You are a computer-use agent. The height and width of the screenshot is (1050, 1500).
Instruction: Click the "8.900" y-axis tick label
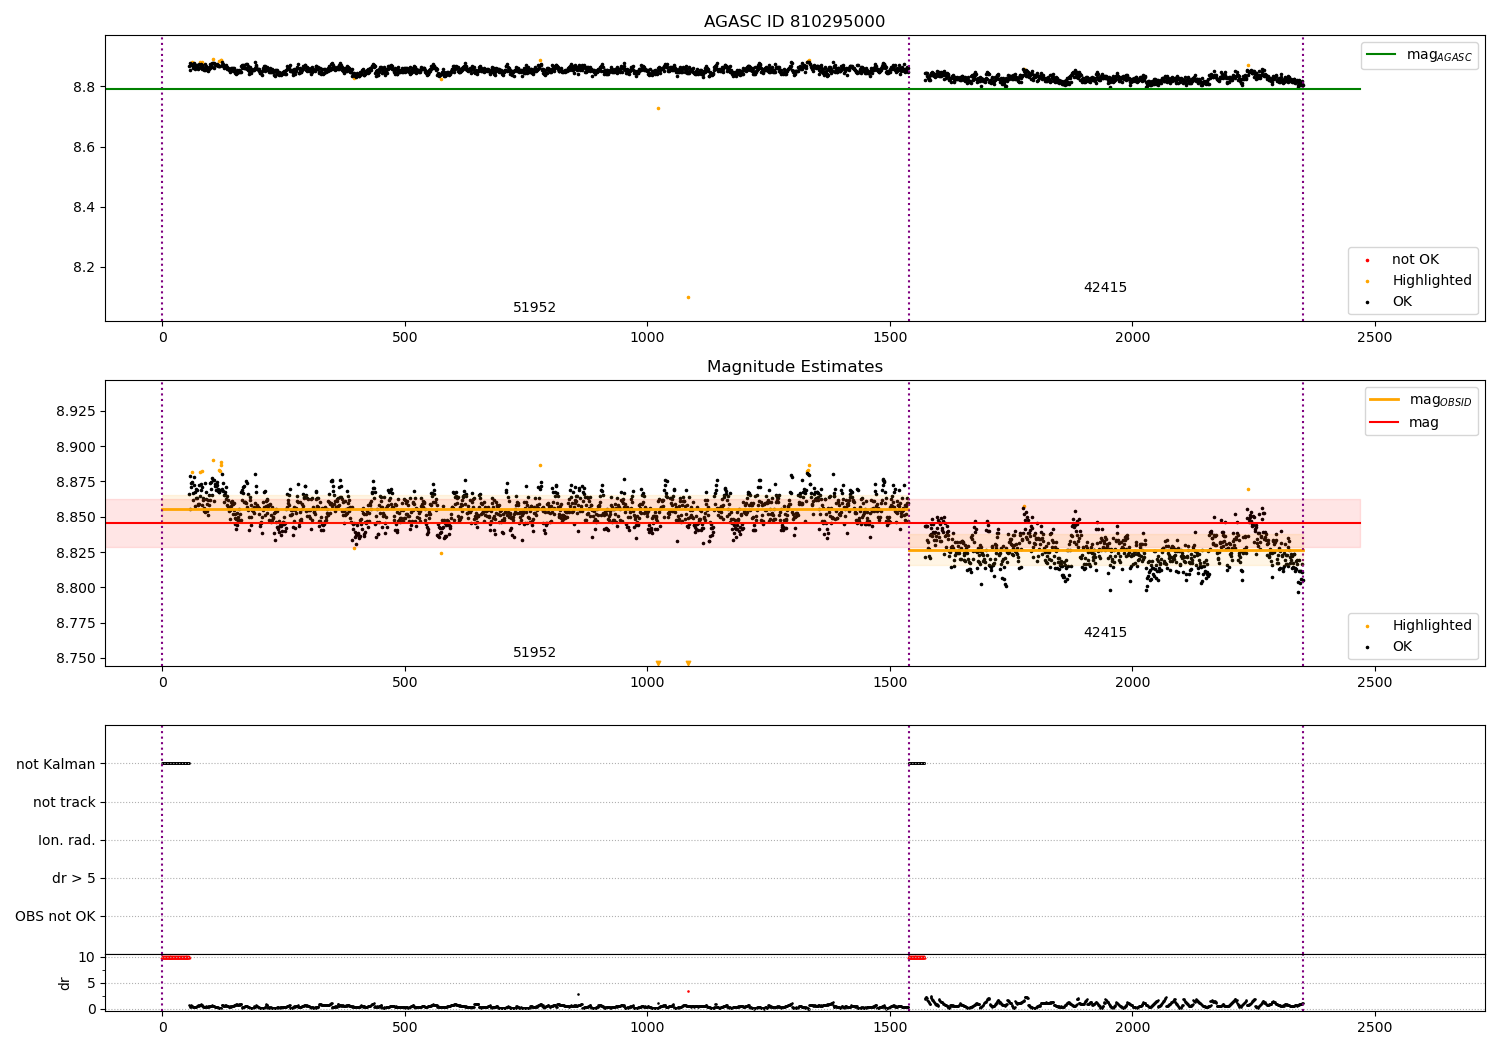click(x=76, y=447)
